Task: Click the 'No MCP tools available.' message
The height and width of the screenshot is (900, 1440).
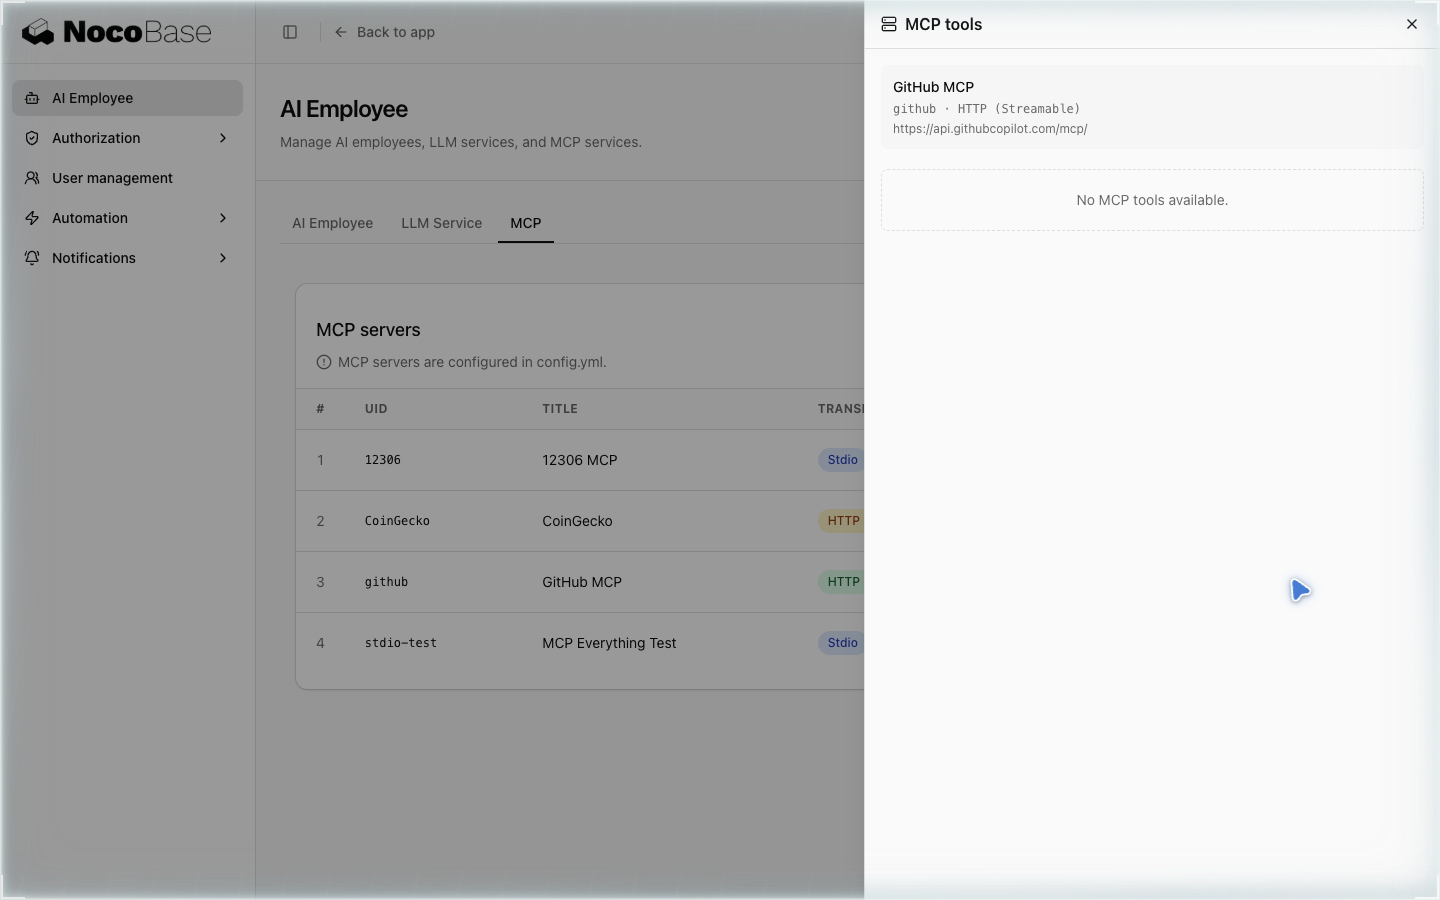Action: pos(1152,200)
